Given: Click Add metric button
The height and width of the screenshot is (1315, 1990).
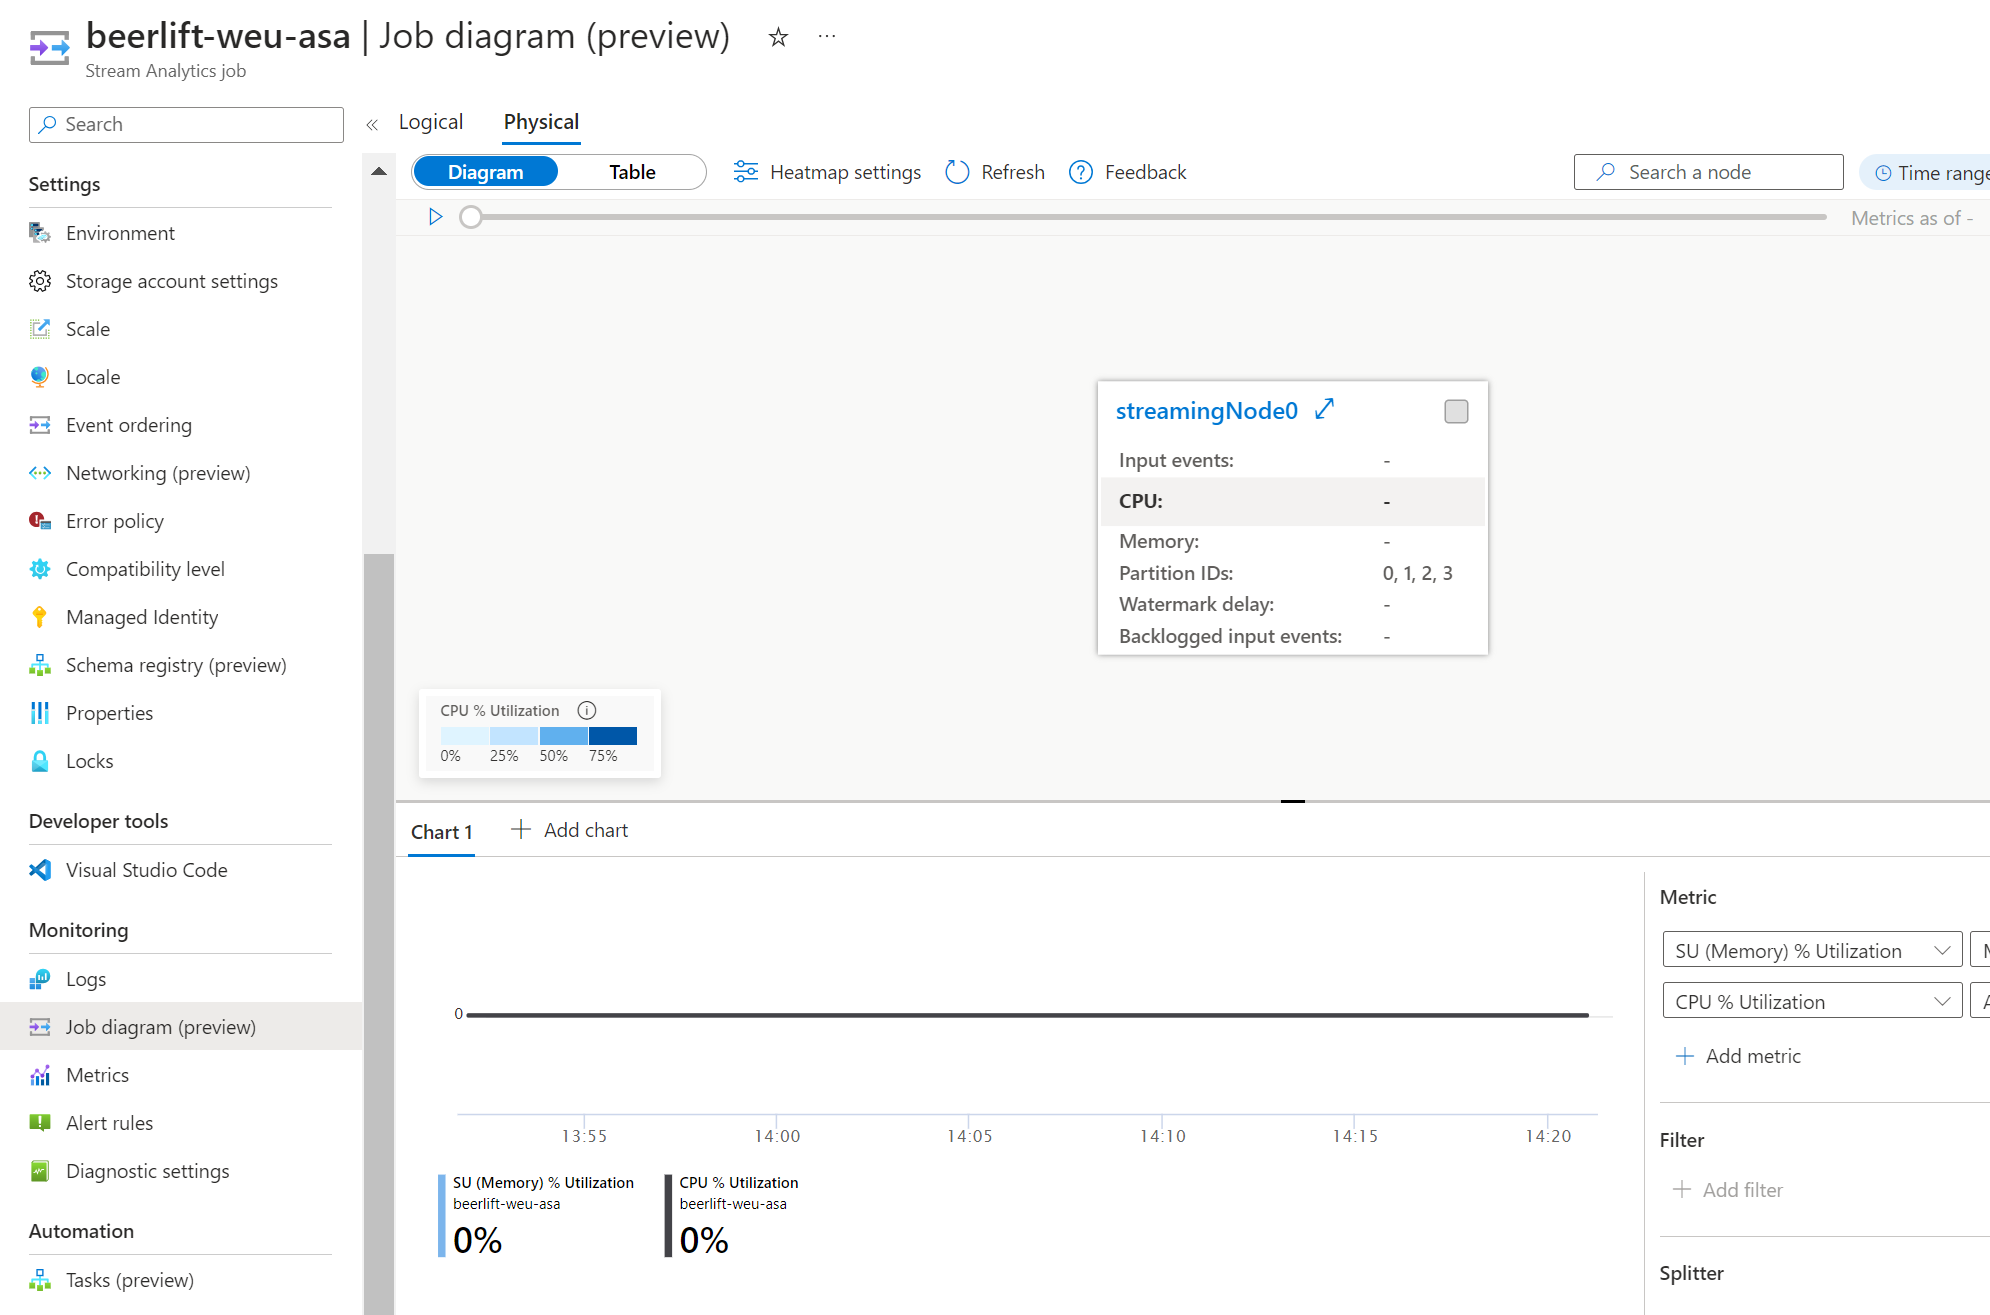Looking at the screenshot, I should [x=1738, y=1056].
